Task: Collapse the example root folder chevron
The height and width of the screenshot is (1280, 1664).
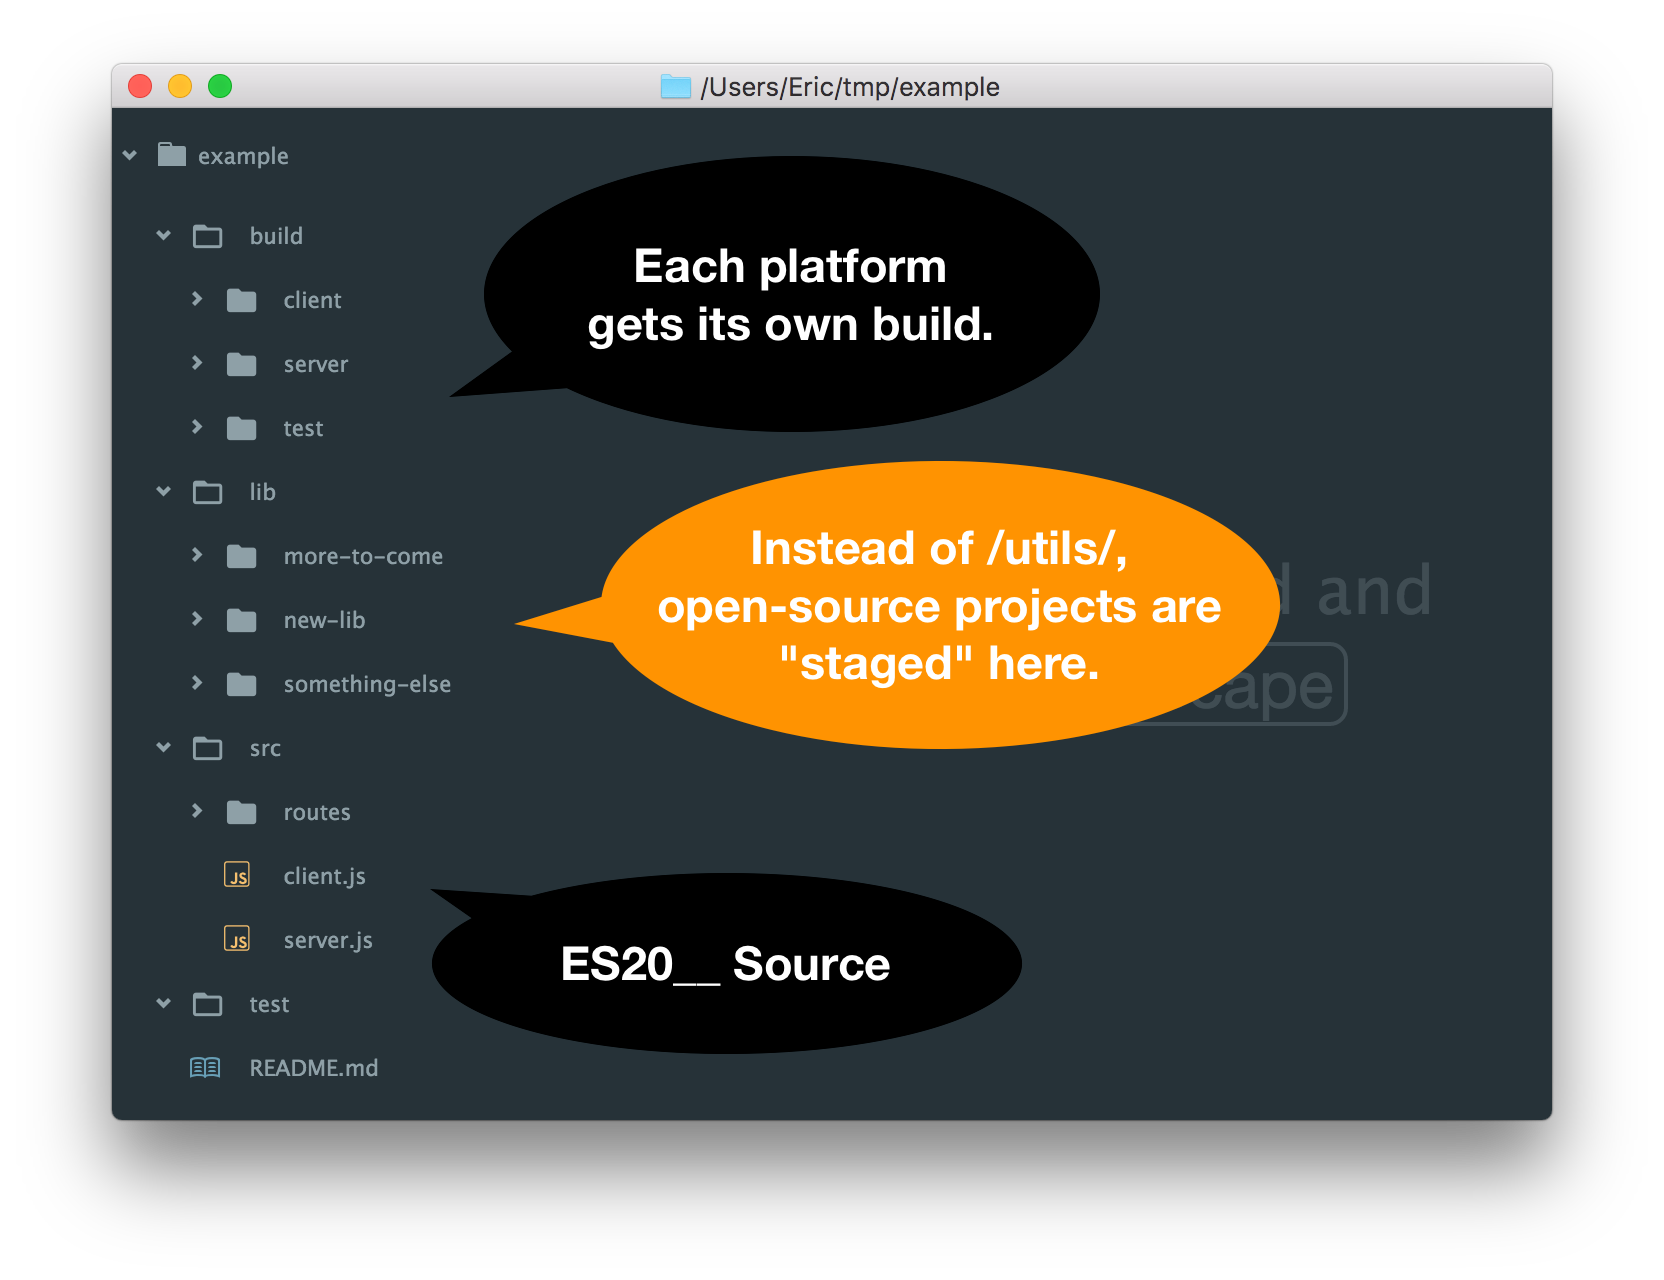Action: click(130, 155)
